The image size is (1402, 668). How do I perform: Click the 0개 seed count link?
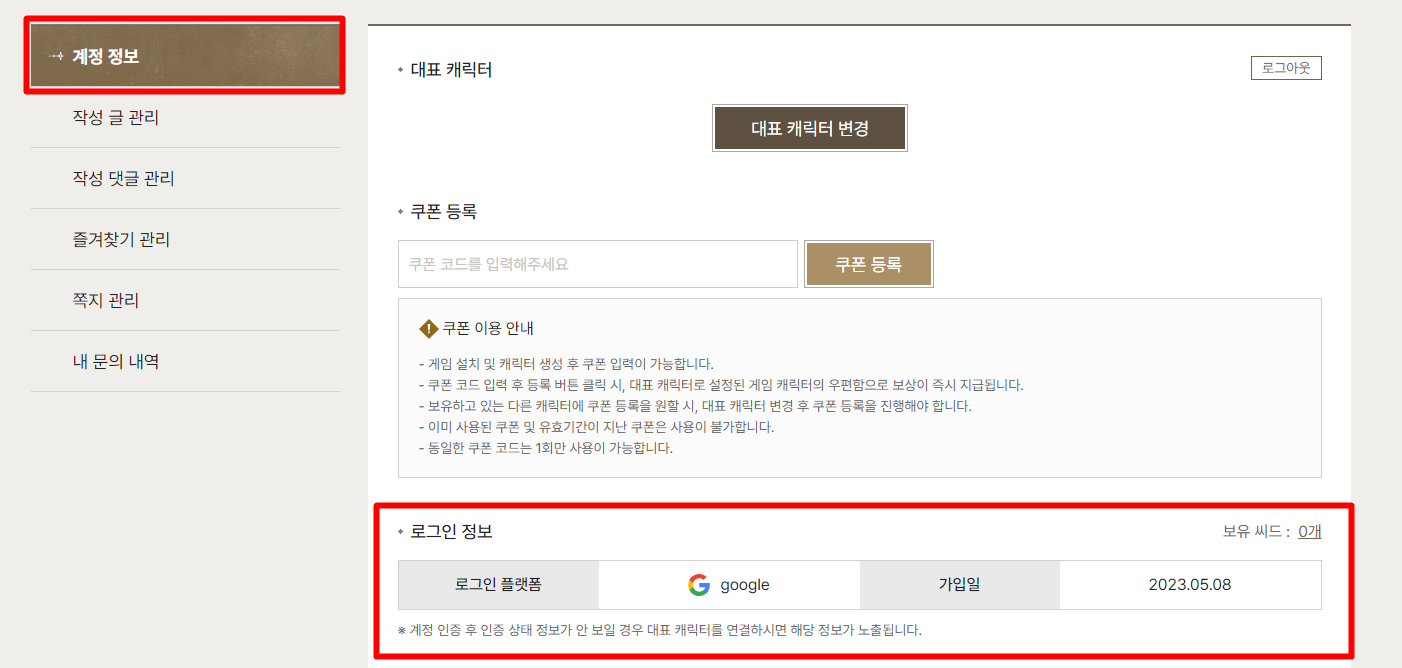point(1310,532)
